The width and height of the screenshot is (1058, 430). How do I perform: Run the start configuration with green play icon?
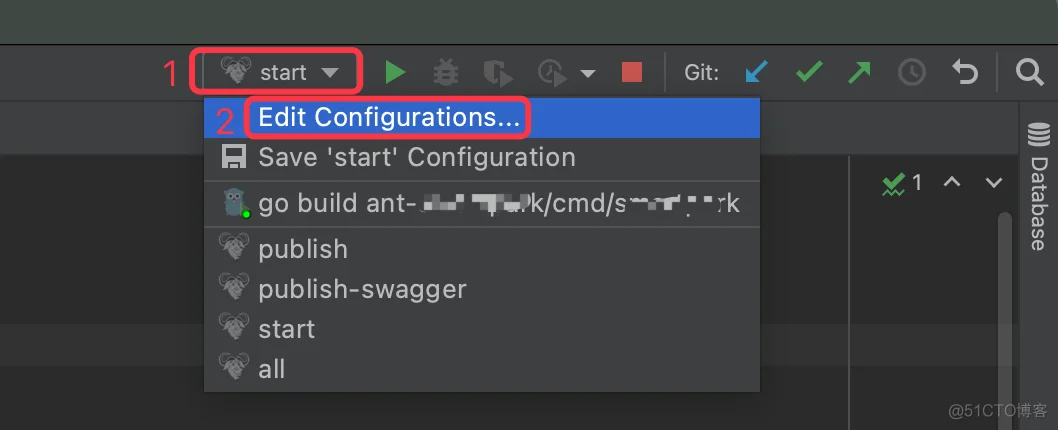coord(395,72)
